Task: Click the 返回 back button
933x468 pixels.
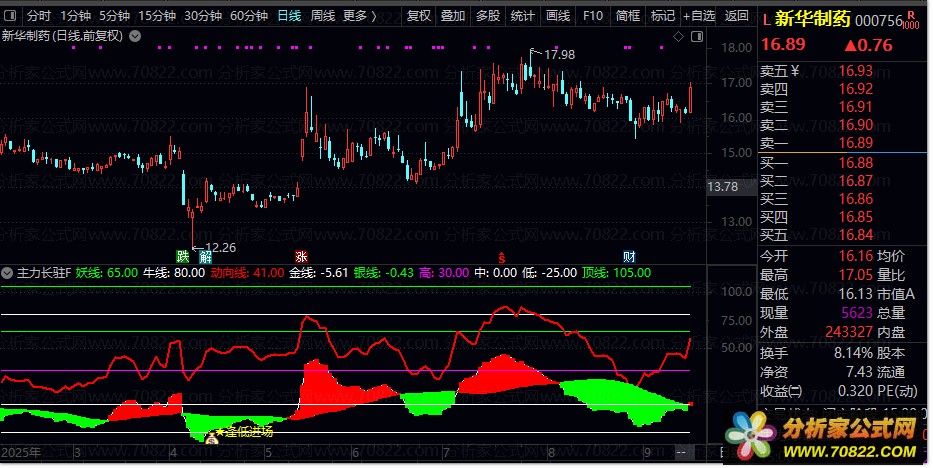Action: (736, 16)
